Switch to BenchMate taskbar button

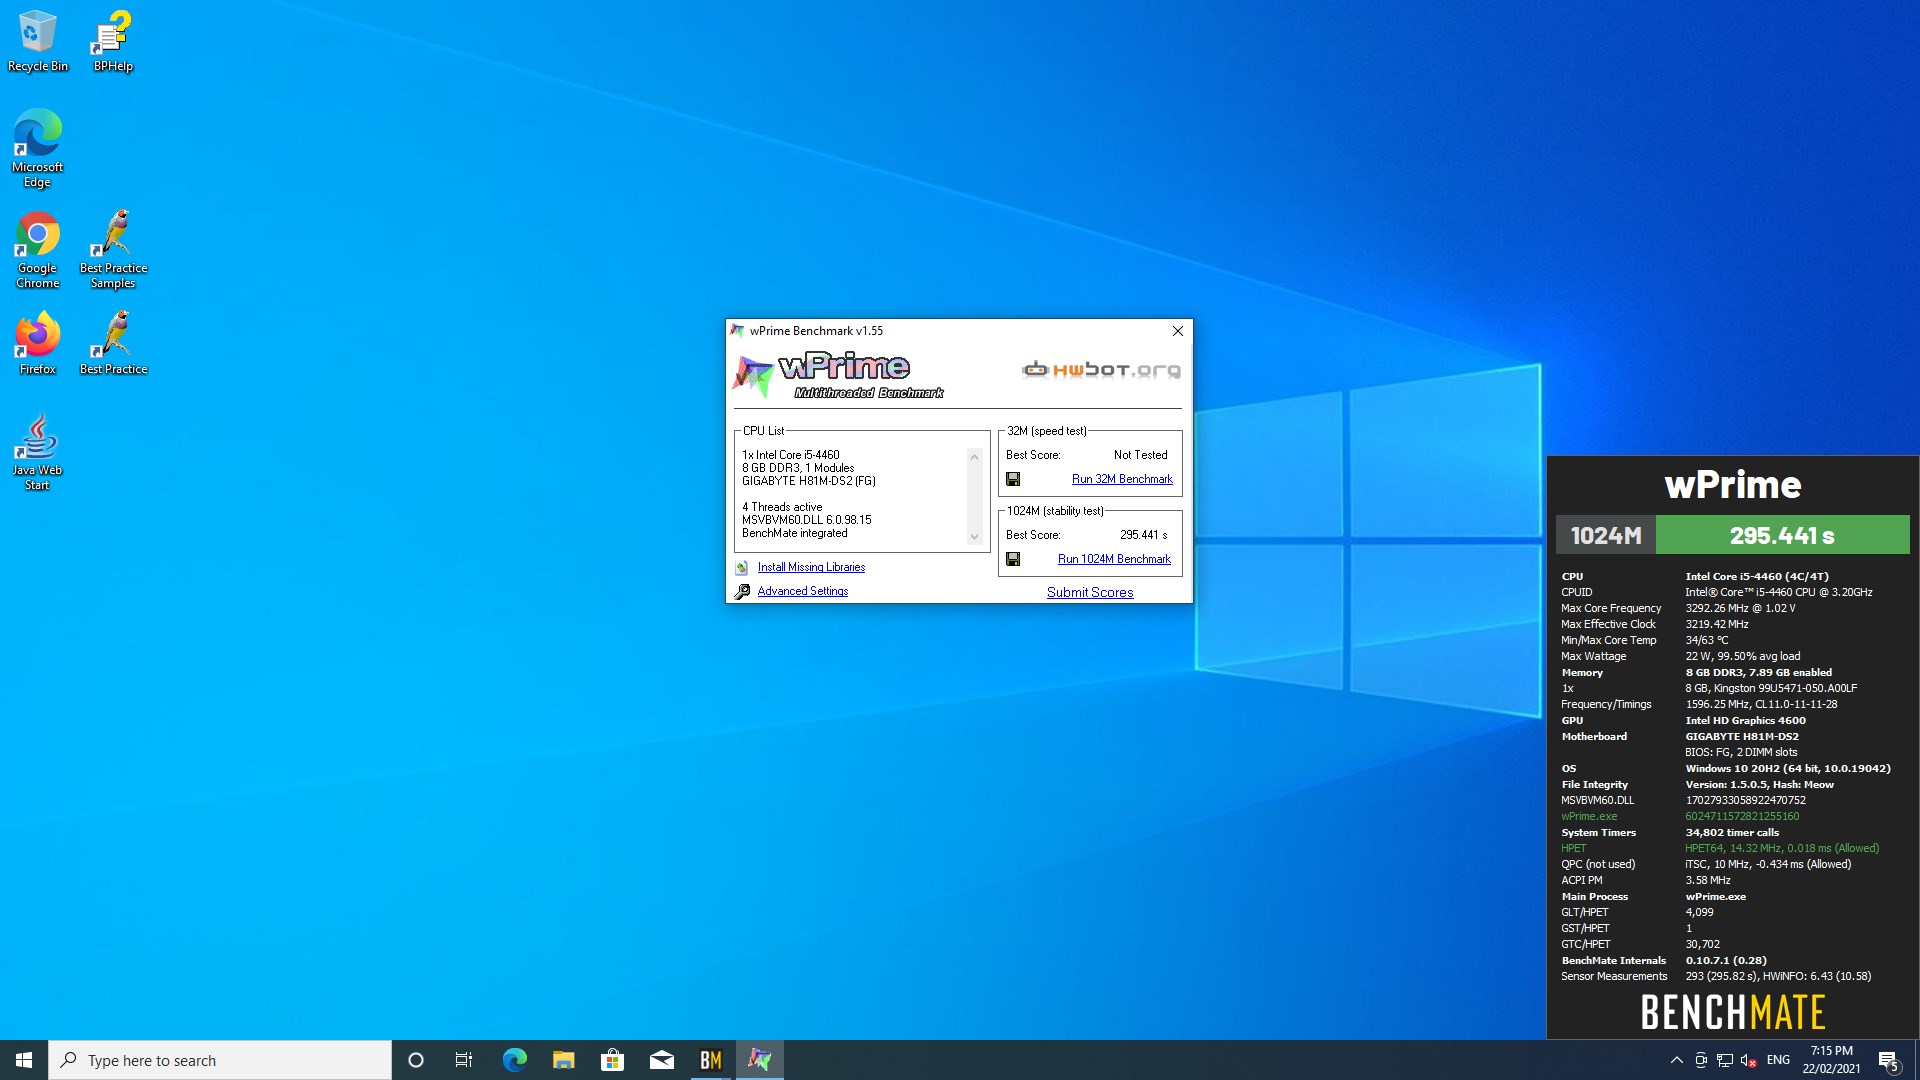pyautogui.click(x=710, y=1060)
